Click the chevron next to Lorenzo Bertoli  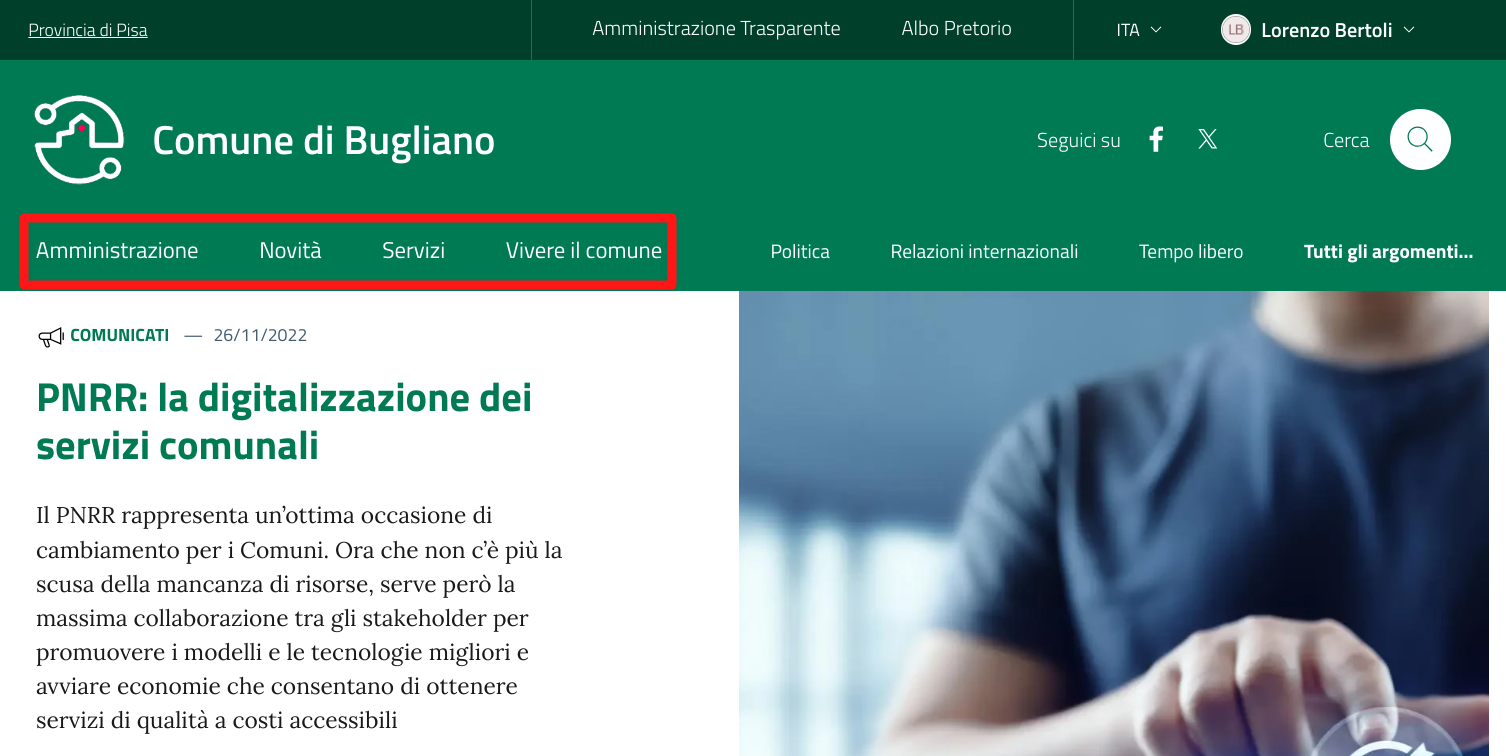[1409, 30]
